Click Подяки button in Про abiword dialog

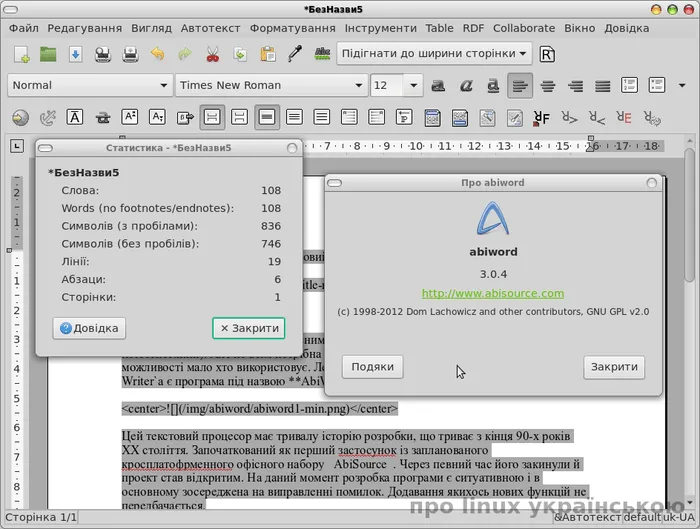(372, 367)
